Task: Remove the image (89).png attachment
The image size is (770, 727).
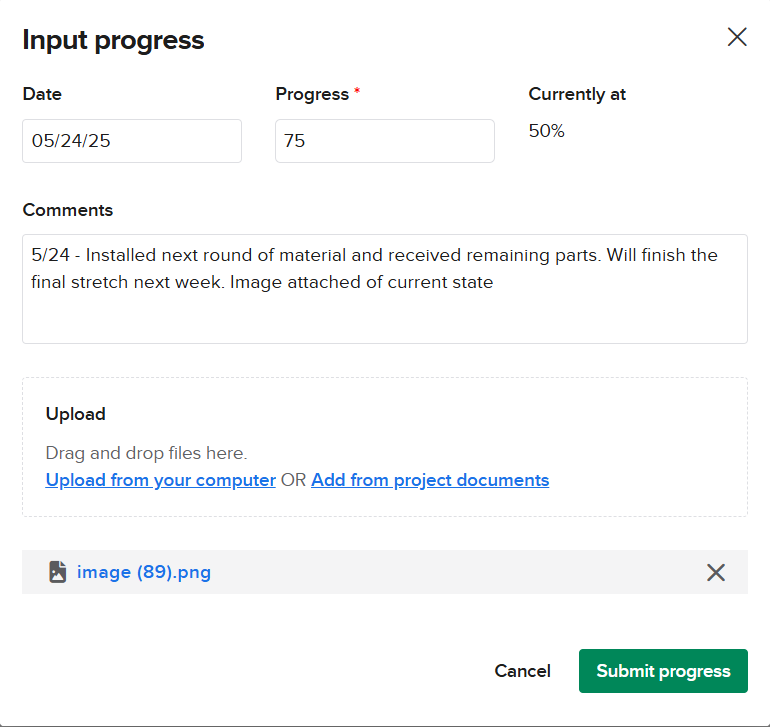Action: pos(716,572)
